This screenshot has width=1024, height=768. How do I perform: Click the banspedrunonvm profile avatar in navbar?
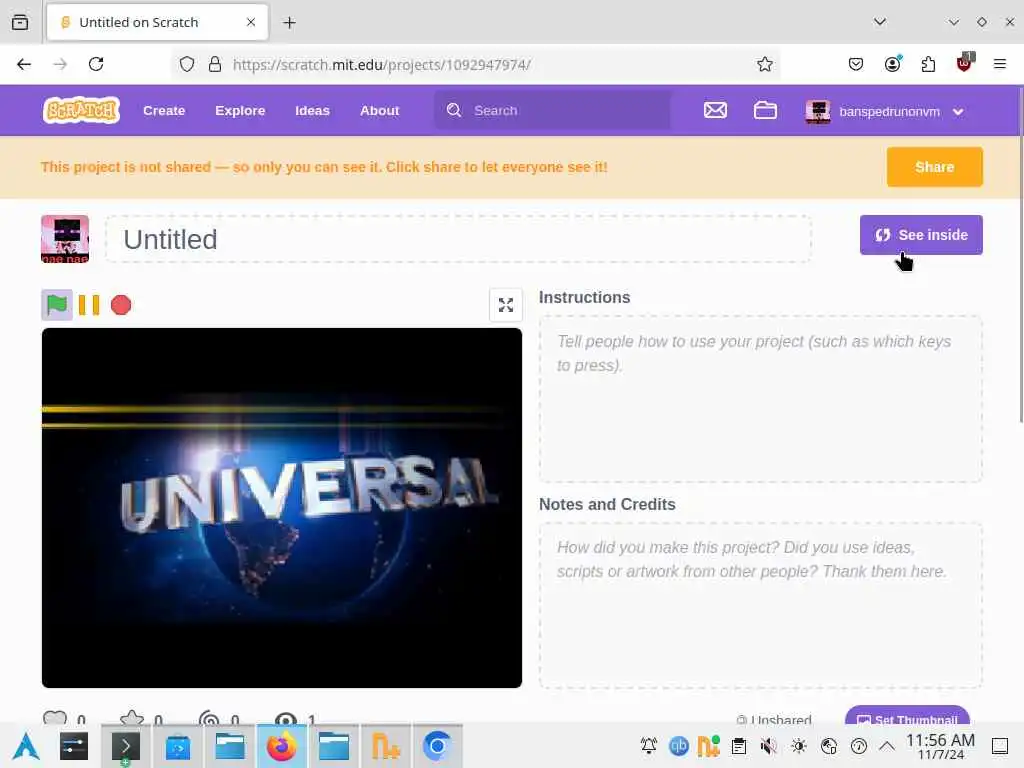(818, 112)
